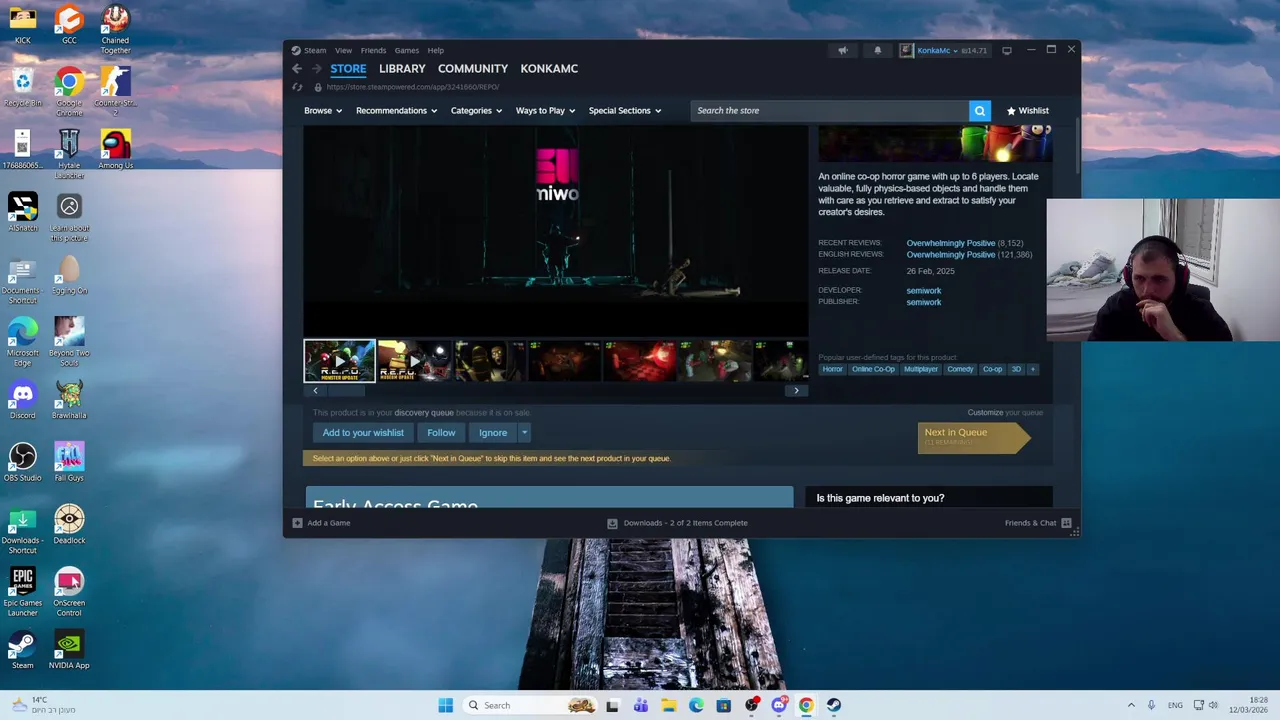Open the Ignore options dropdown arrow
This screenshot has width=1280, height=720.
pos(524,433)
